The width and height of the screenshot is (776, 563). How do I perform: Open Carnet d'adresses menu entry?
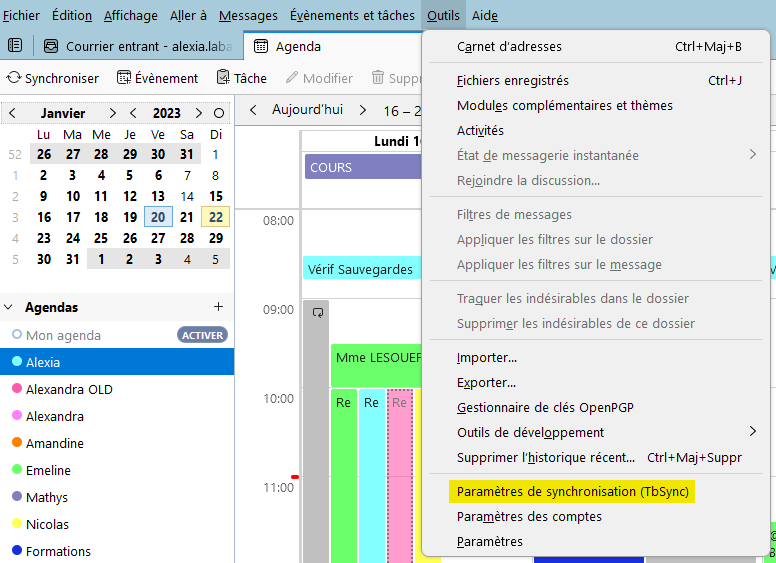coord(509,46)
